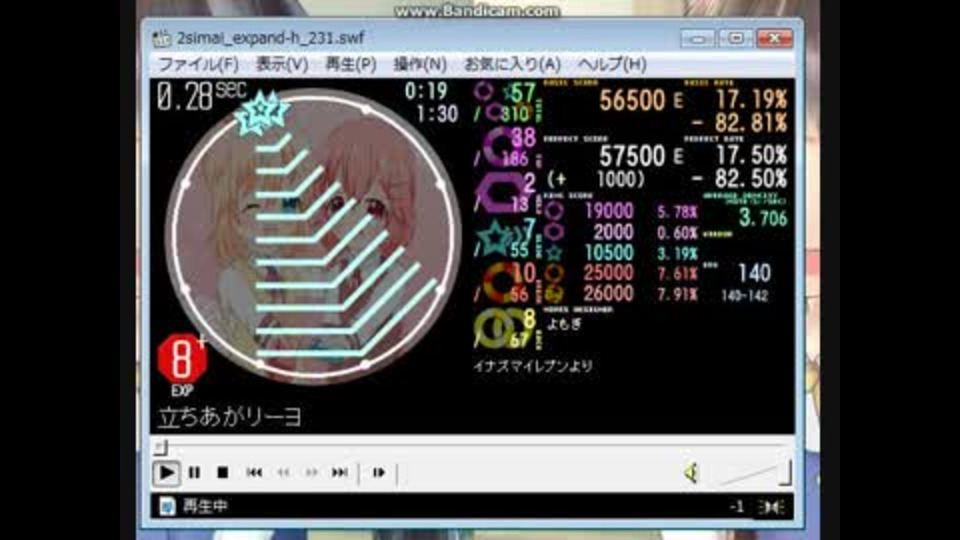Image resolution: width=960 pixels, height=540 pixels.
Task: Click the elapsed time 0:19
Action: click(426, 92)
